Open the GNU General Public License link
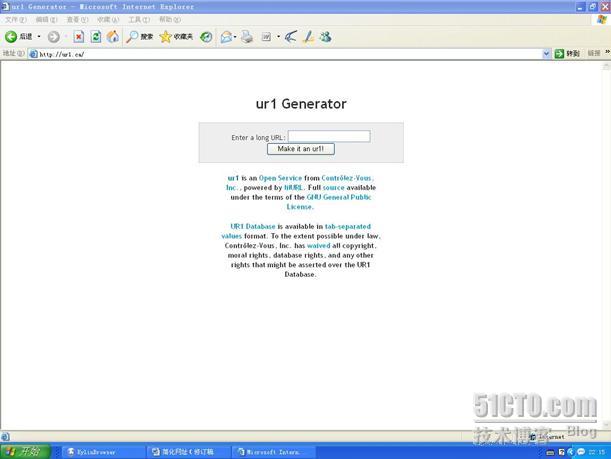Image resolution: width=611 pixels, height=459 pixels. 339,197
